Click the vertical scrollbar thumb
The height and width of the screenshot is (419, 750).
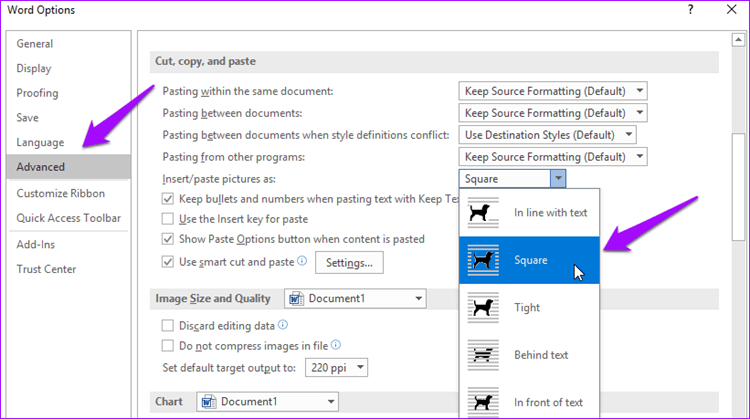738,187
